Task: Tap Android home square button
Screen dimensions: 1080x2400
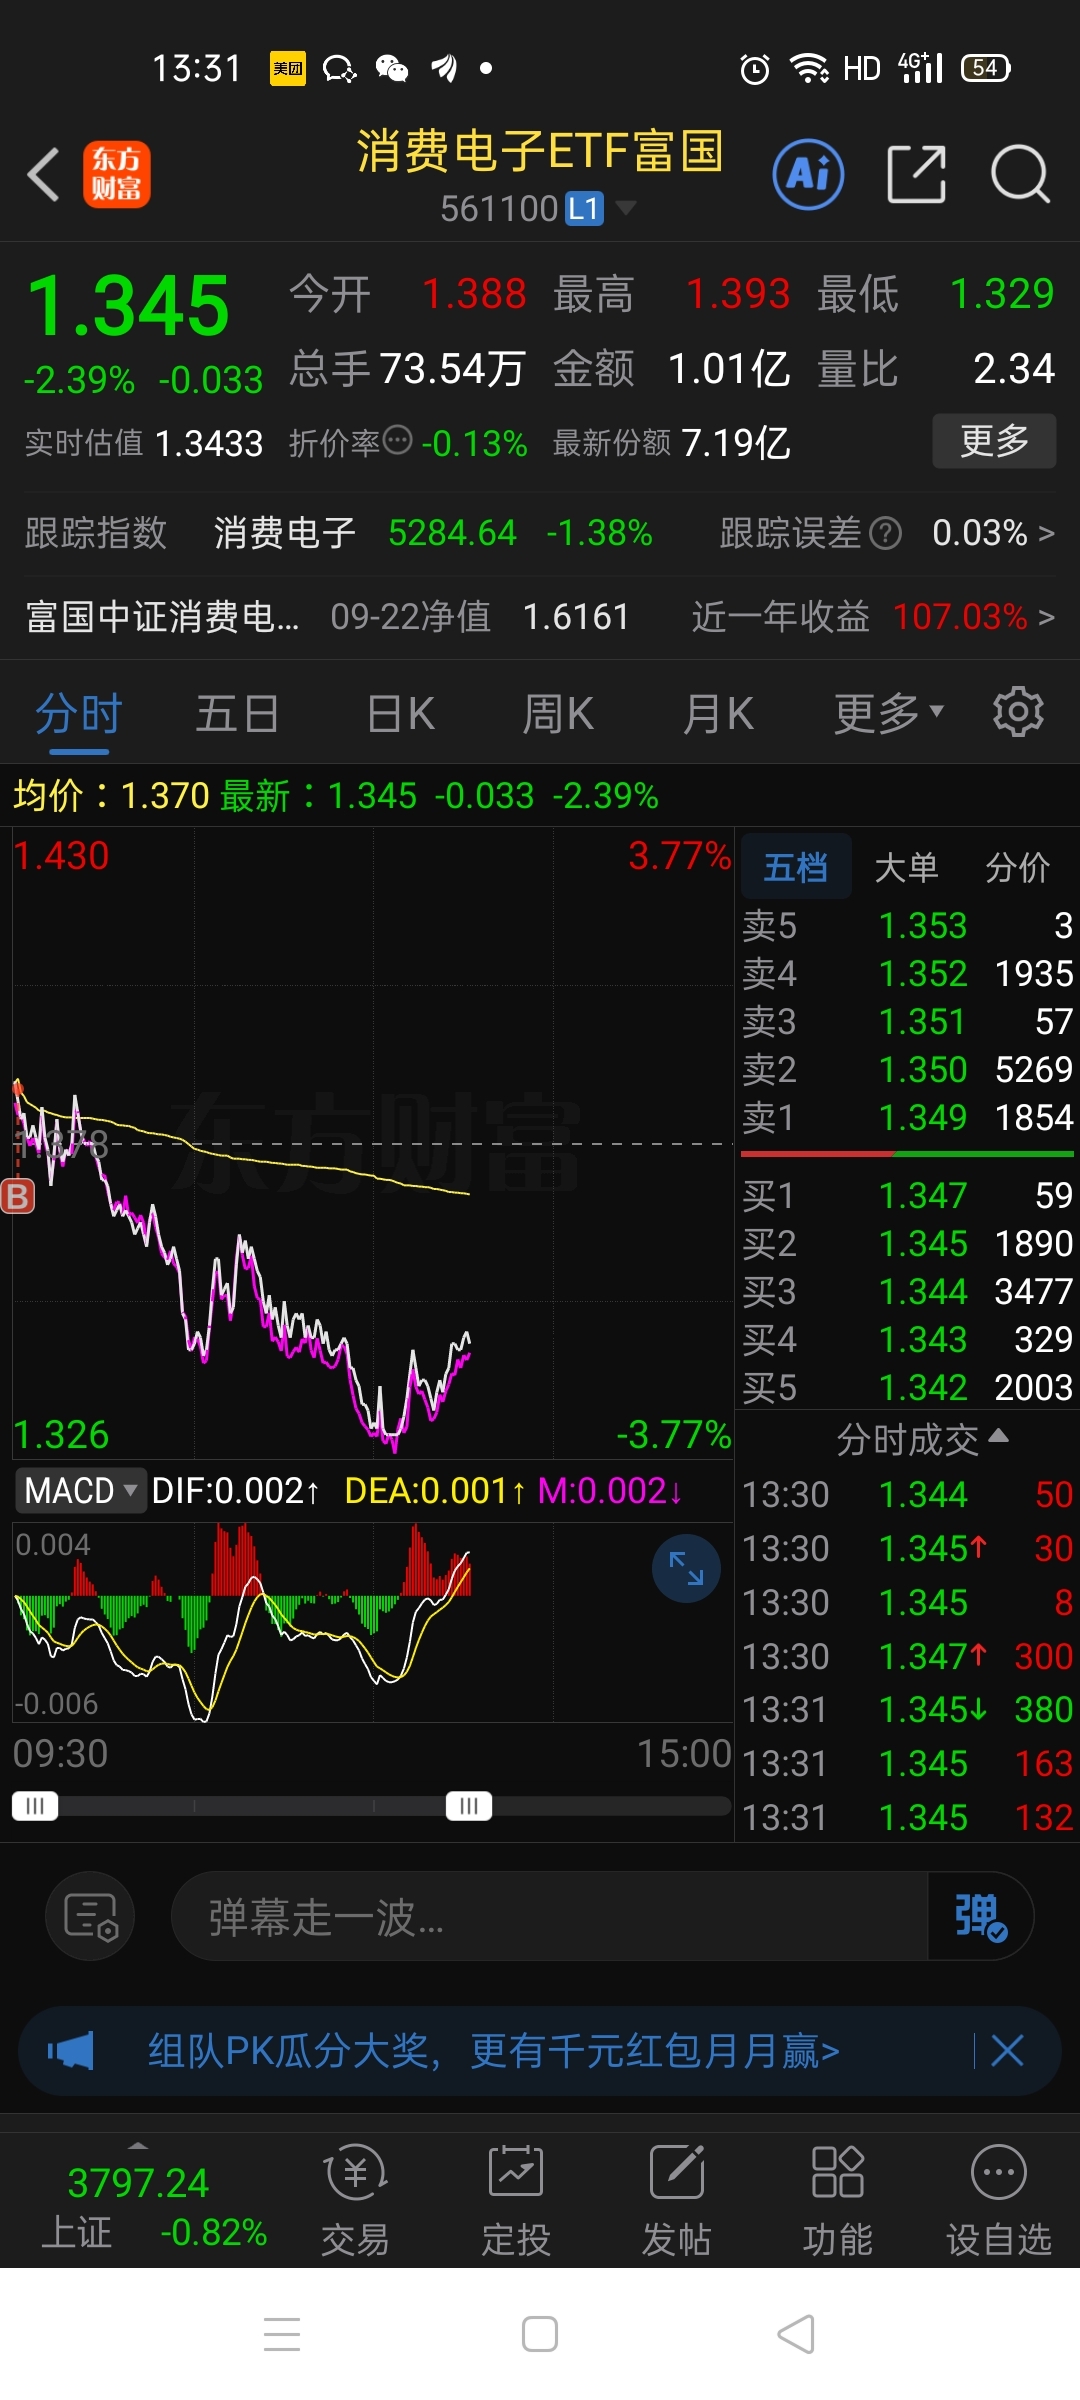Action: [x=540, y=2334]
